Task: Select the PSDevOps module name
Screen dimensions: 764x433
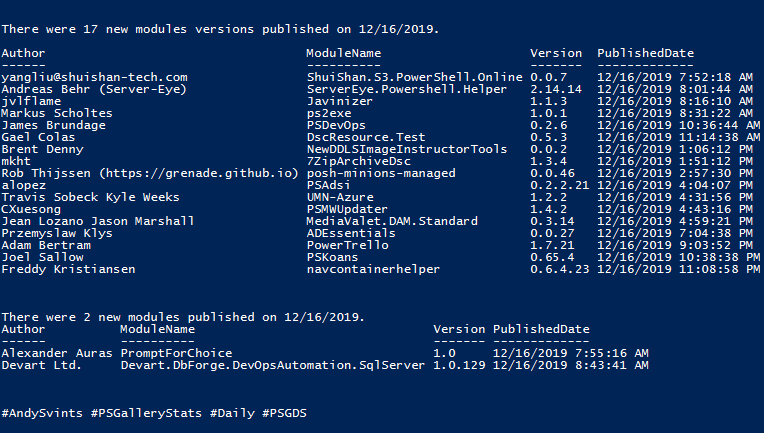Action: pos(336,125)
